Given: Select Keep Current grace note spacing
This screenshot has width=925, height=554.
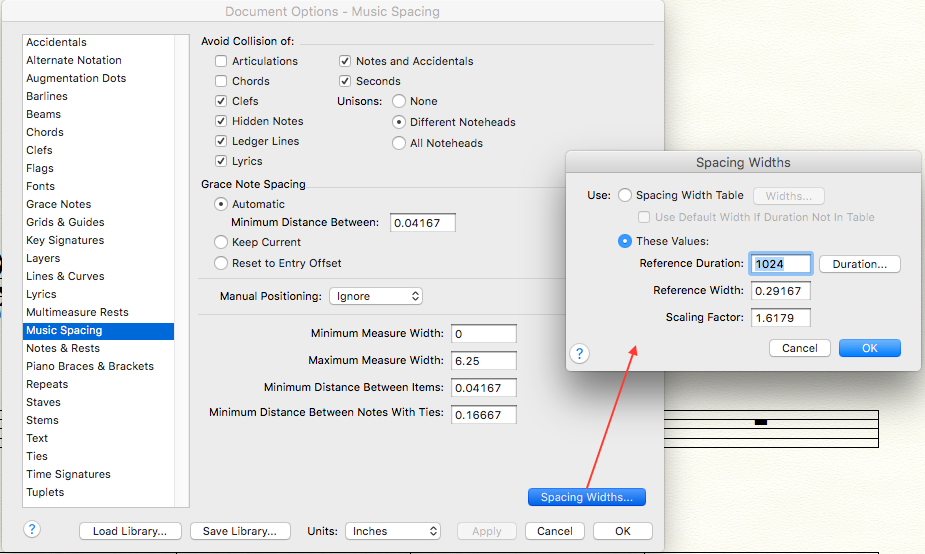Looking at the screenshot, I should [x=222, y=242].
